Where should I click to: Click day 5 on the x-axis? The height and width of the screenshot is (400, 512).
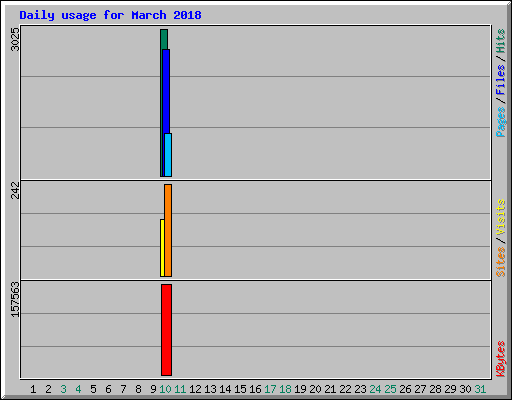(93, 389)
